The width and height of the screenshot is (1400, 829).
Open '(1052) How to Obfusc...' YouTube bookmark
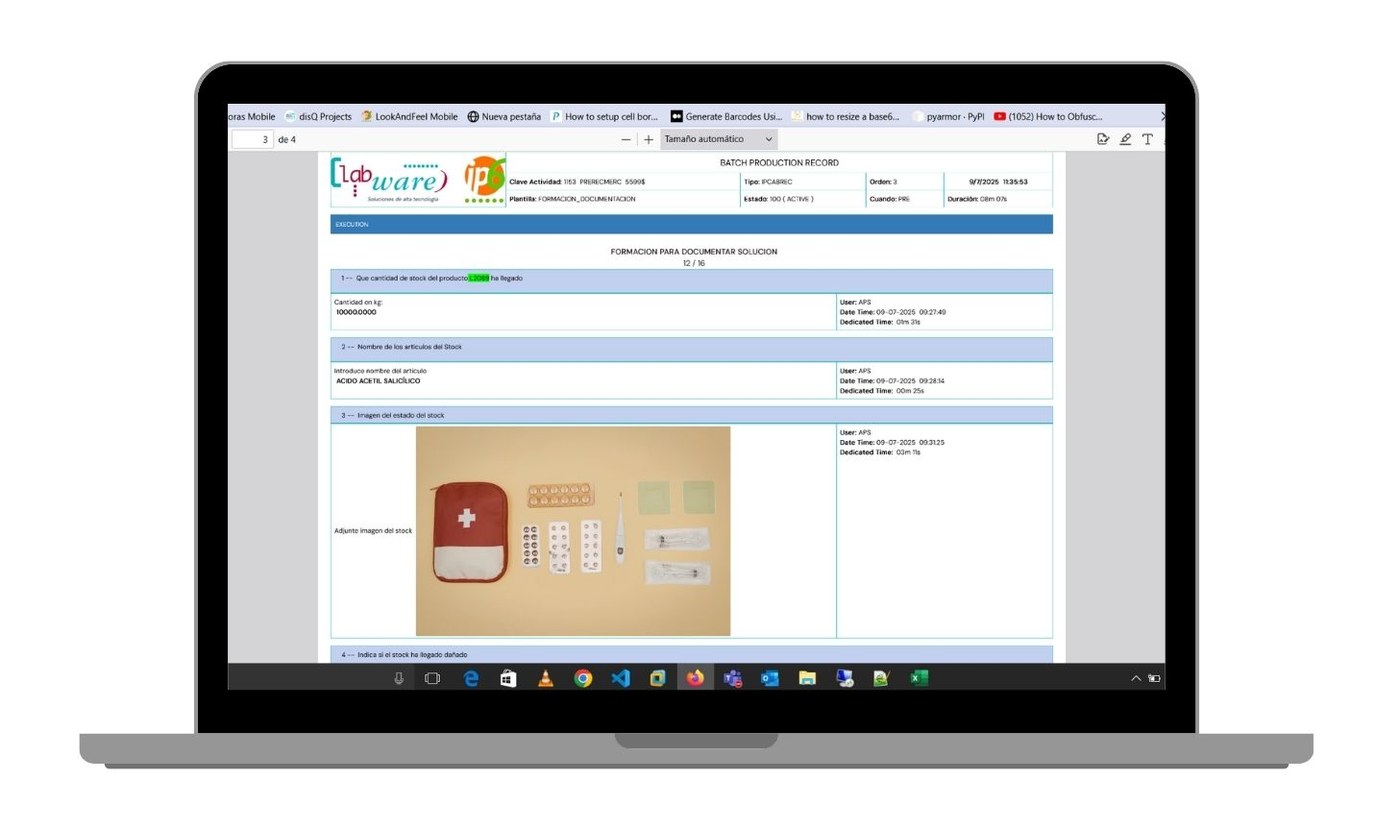coord(1048,117)
